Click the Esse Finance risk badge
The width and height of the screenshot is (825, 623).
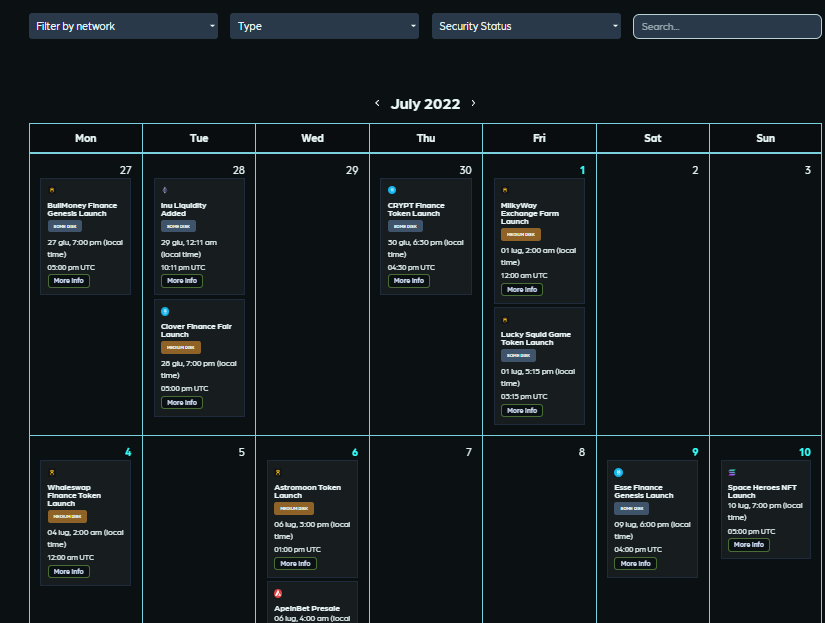point(631,508)
